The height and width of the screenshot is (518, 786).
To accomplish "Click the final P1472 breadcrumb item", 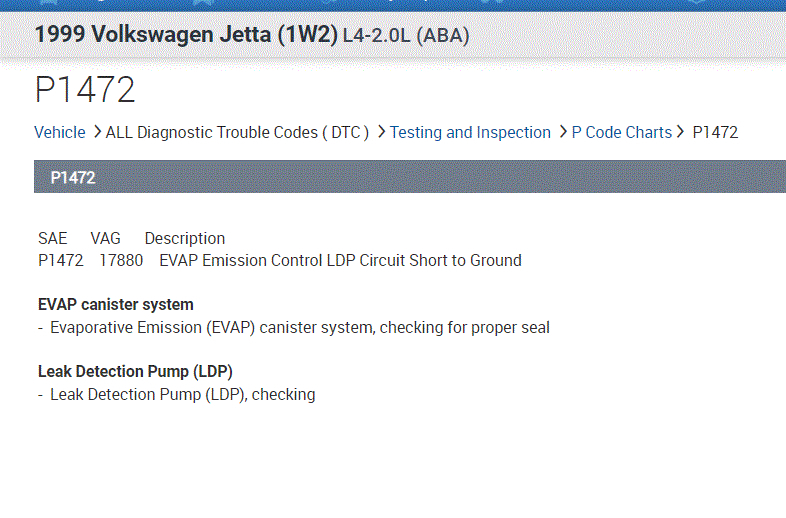I will click(x=715, y=132).
